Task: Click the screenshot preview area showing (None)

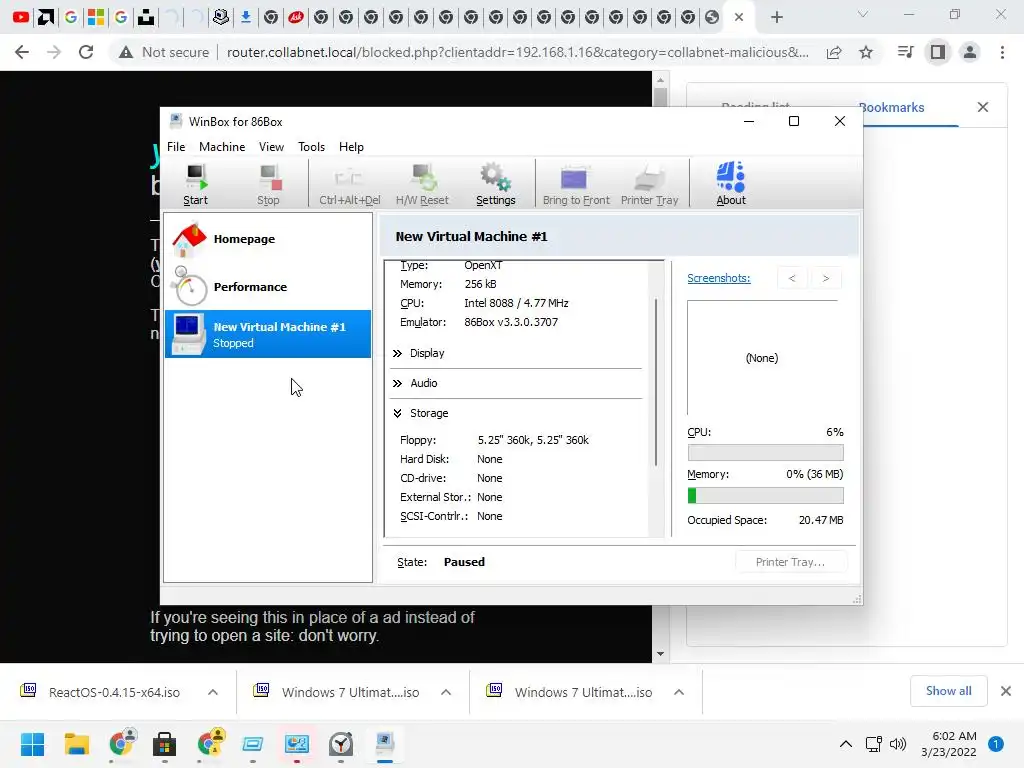Action: point(762,358)
